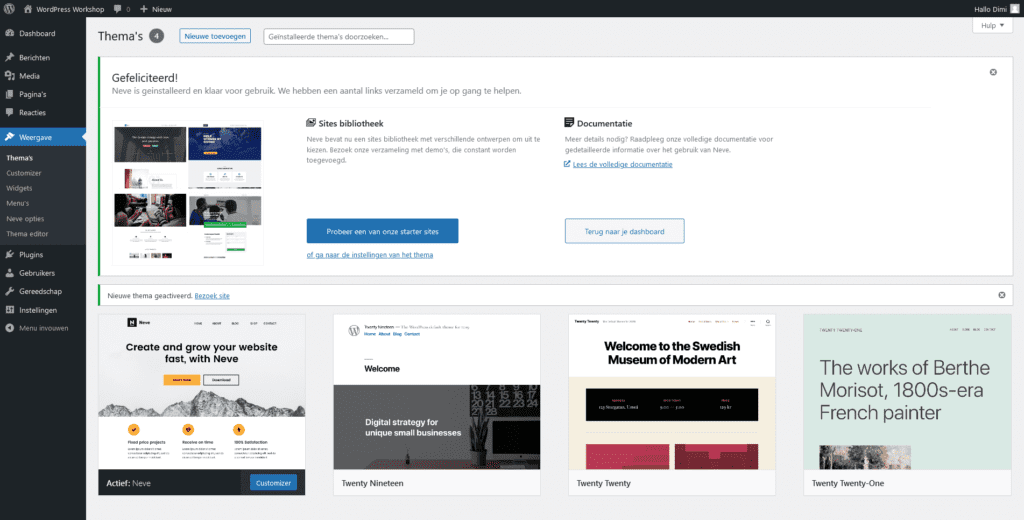Open Instellingen in the sidebar
The height and width of the screenshot is (520, 1024).
pyautogui.click(x=42, y=310)
